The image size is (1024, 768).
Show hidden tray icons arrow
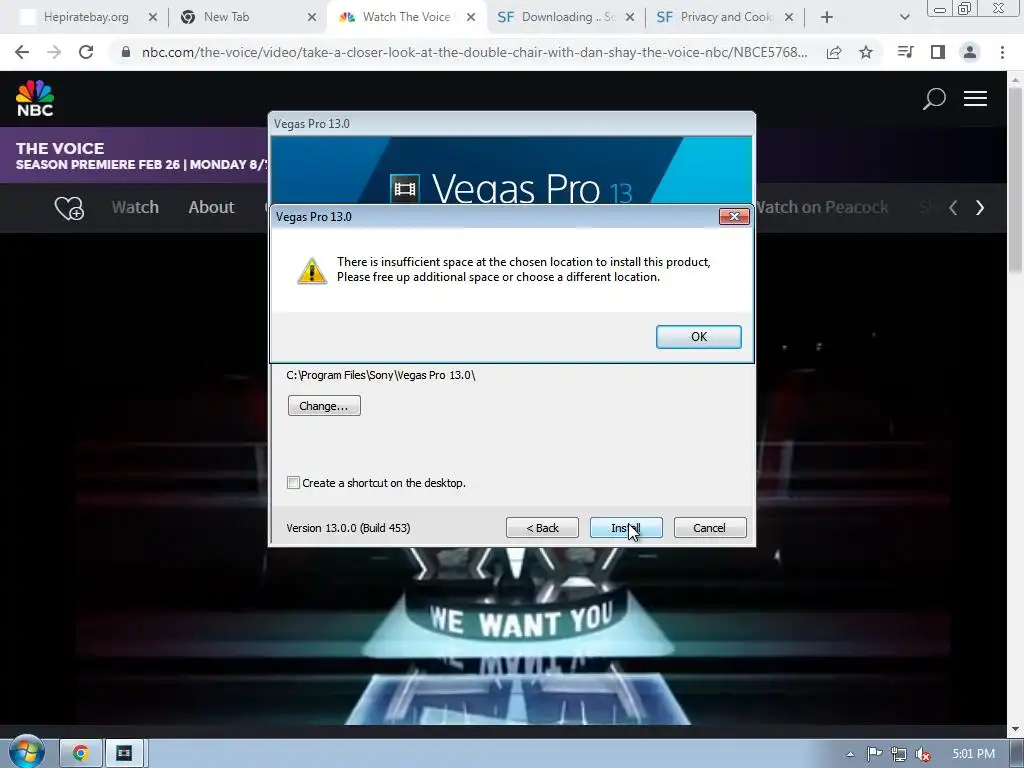click(x=850, y=754)
